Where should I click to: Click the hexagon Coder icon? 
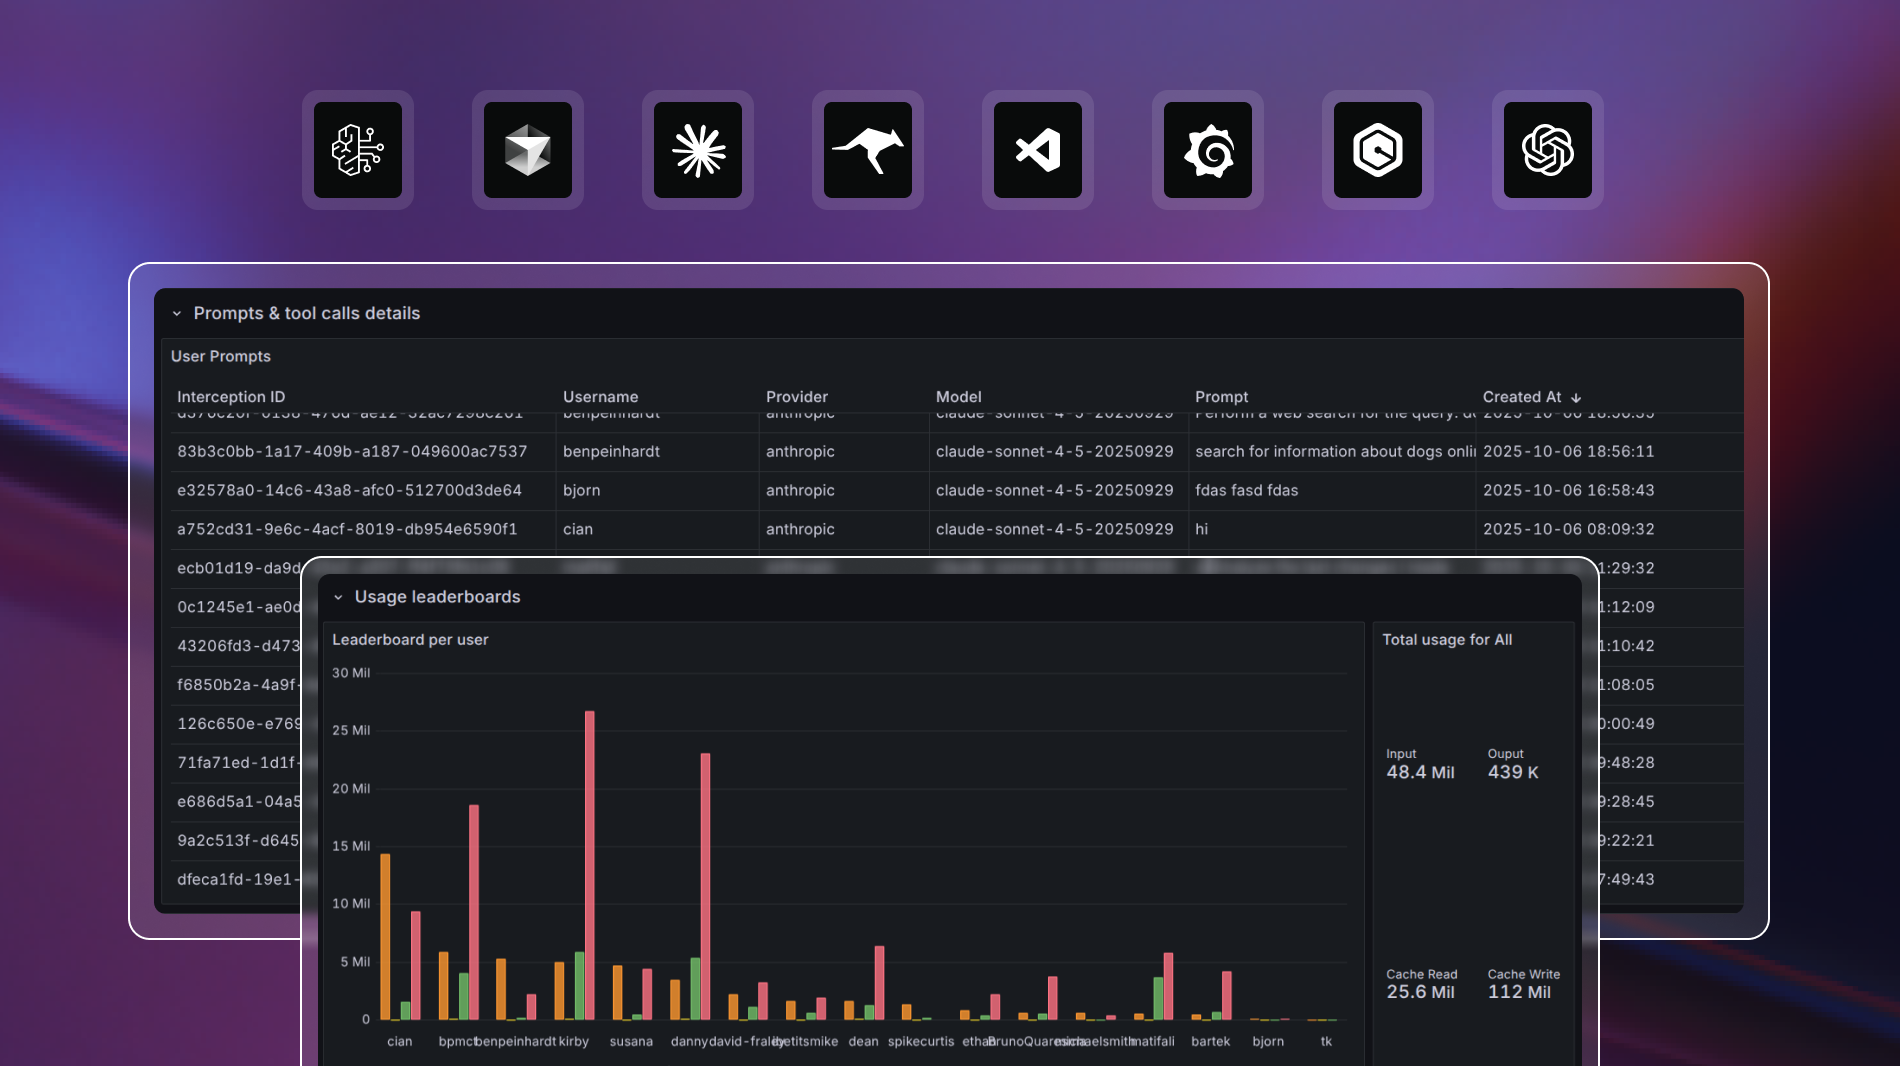[x=1378, y=150]
